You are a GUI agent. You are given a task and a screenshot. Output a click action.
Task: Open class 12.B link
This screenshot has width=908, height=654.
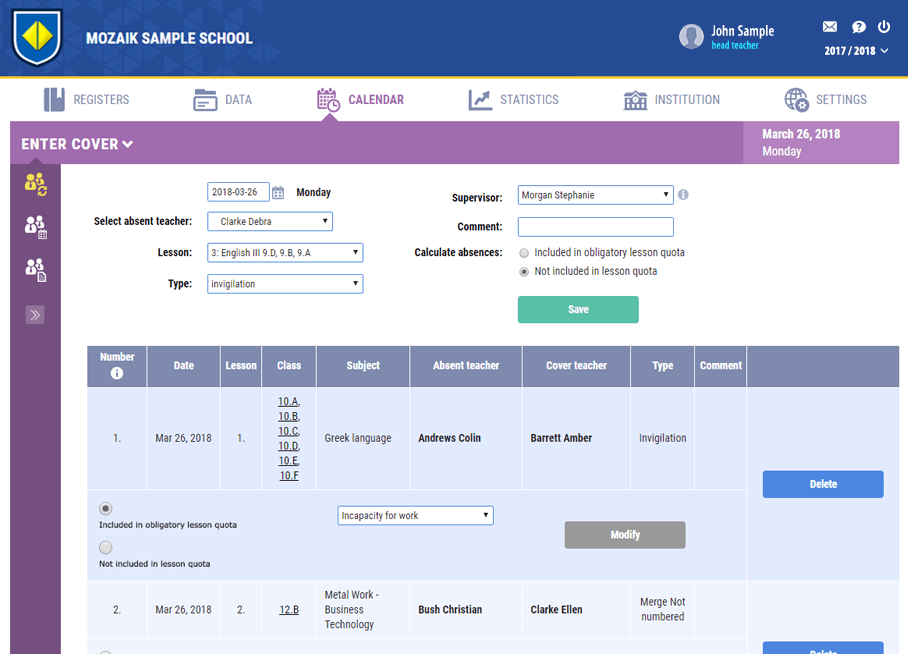coord(288,610)
